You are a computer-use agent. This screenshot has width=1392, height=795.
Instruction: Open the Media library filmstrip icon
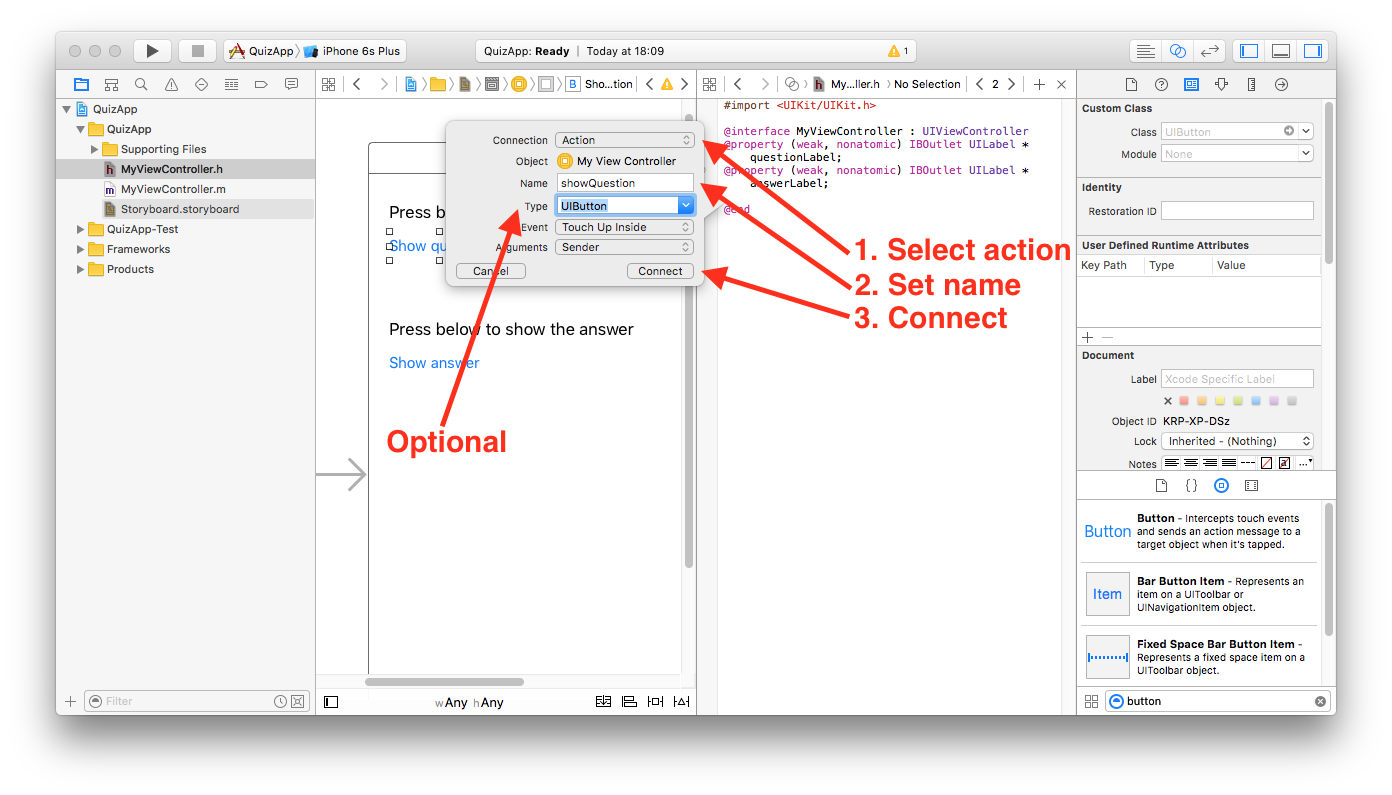tap(1251, 485)
